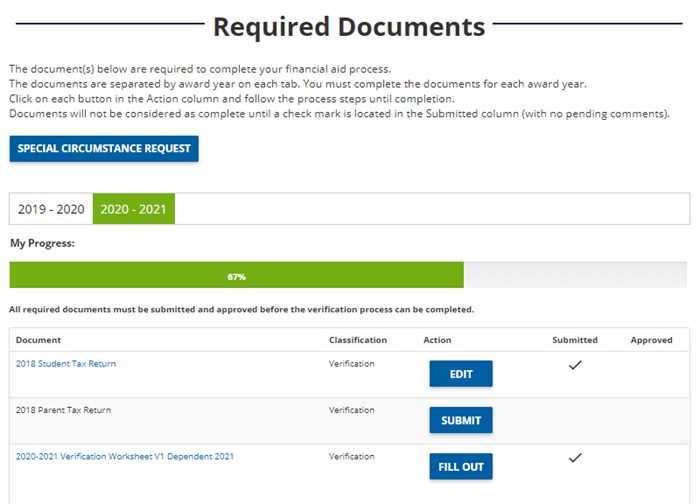Screen dimensions: 700x504
Task: Switch to the 2019 - 2020 tab
Action: pos(51,209)
